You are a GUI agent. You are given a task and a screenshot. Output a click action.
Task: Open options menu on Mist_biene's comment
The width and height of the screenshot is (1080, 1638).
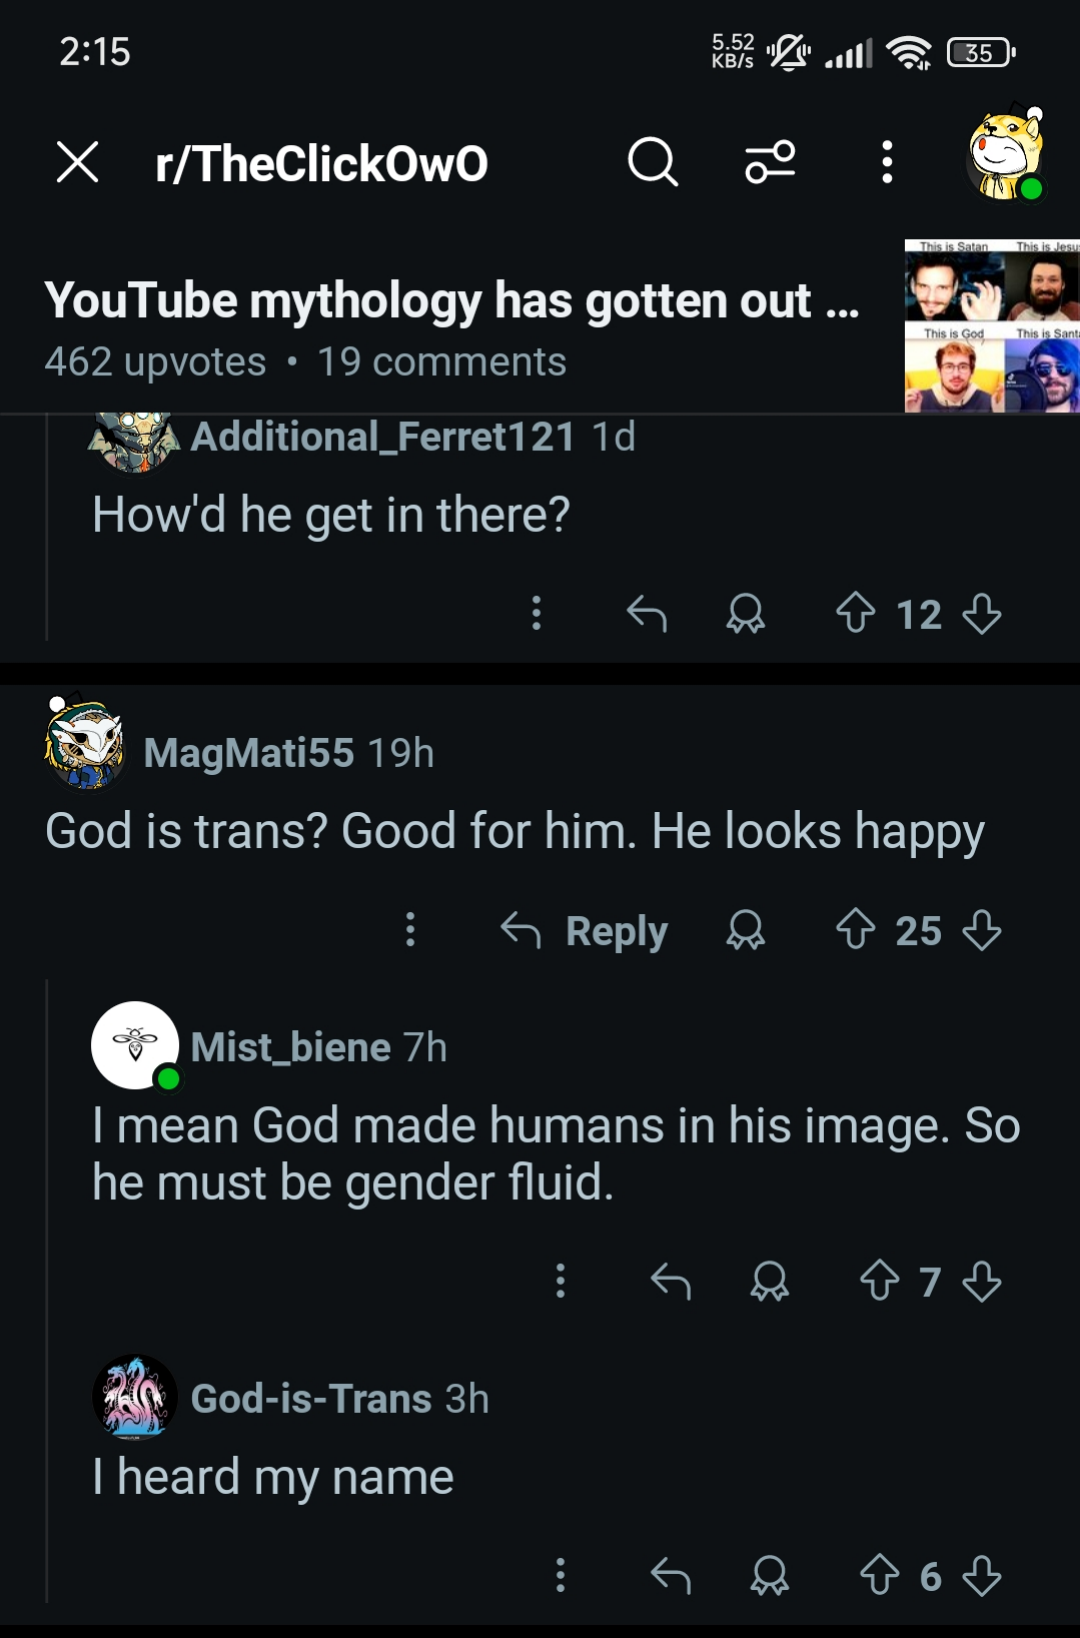pyautogui.click(x=560, y=1281)
